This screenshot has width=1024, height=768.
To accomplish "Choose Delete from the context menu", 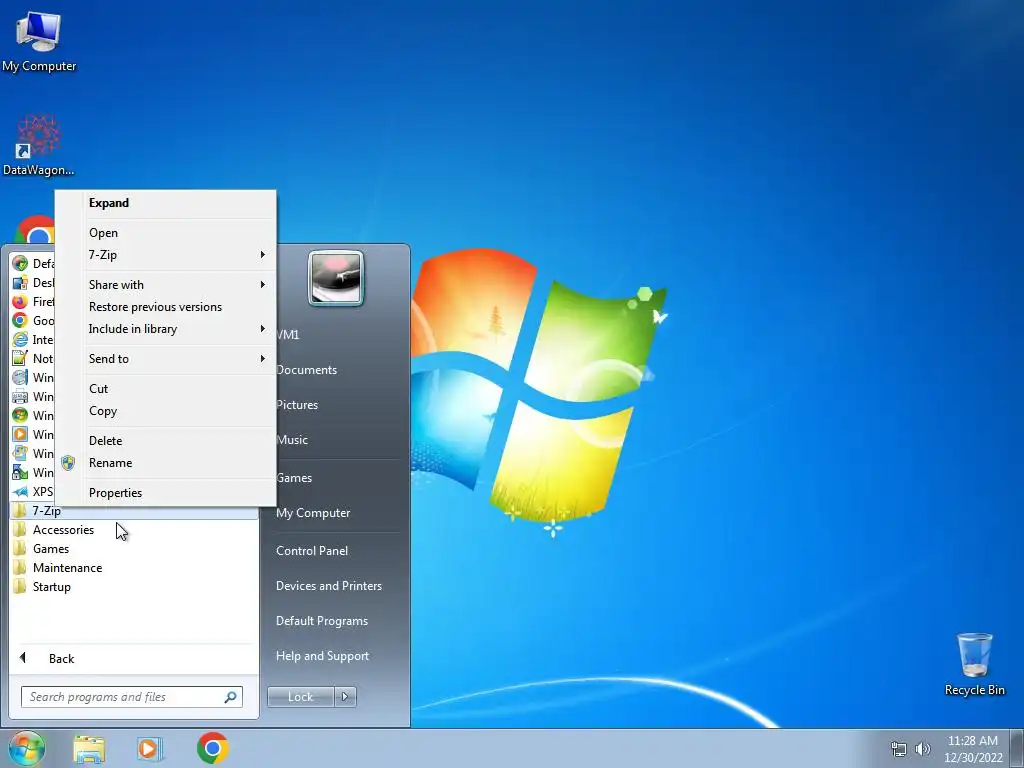I will click(x=166, y=441).
